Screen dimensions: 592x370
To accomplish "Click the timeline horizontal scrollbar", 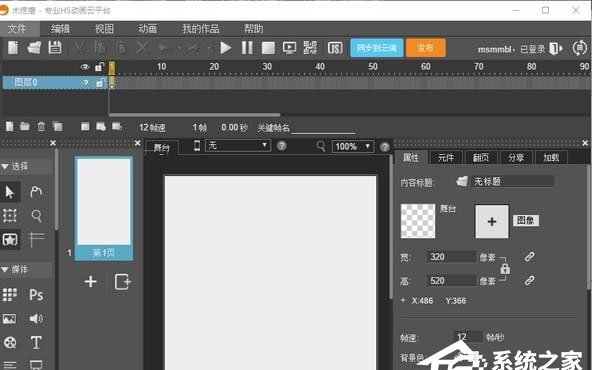I will point(194,114).
